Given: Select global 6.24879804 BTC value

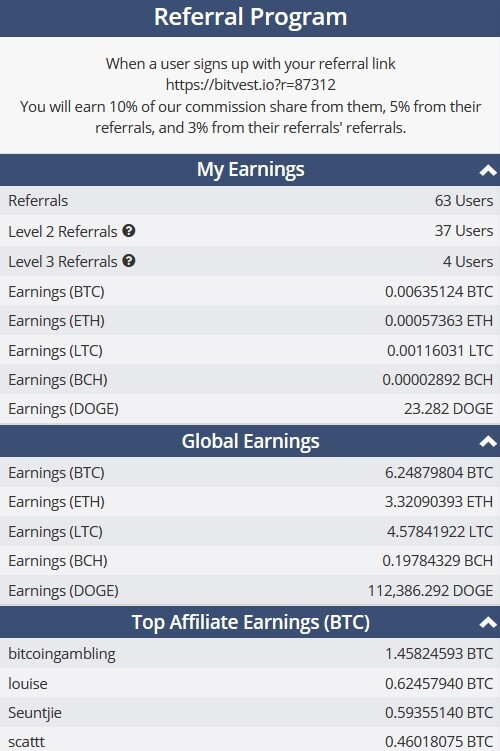Looking at the screenshot, I should pyautogui.click(x=439, y=473).
